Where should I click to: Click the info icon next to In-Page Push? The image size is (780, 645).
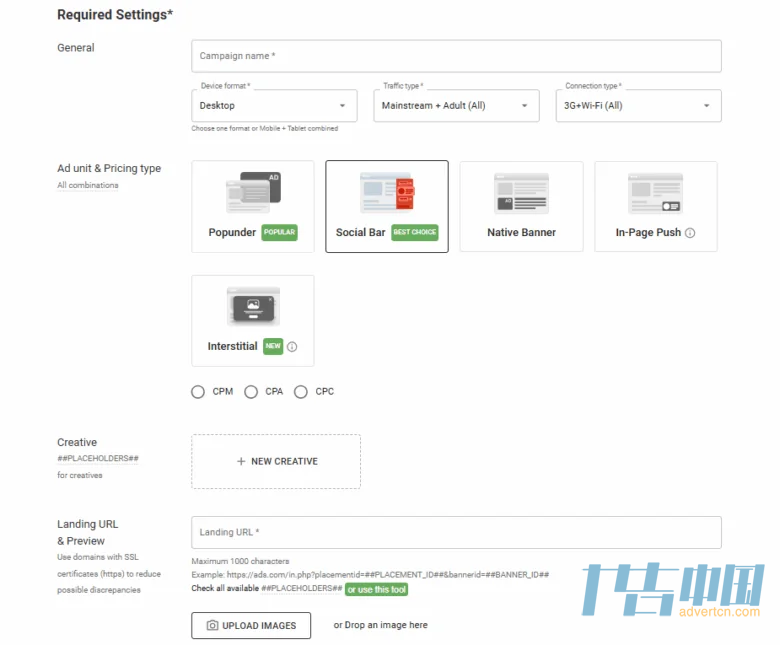[690, 233]
